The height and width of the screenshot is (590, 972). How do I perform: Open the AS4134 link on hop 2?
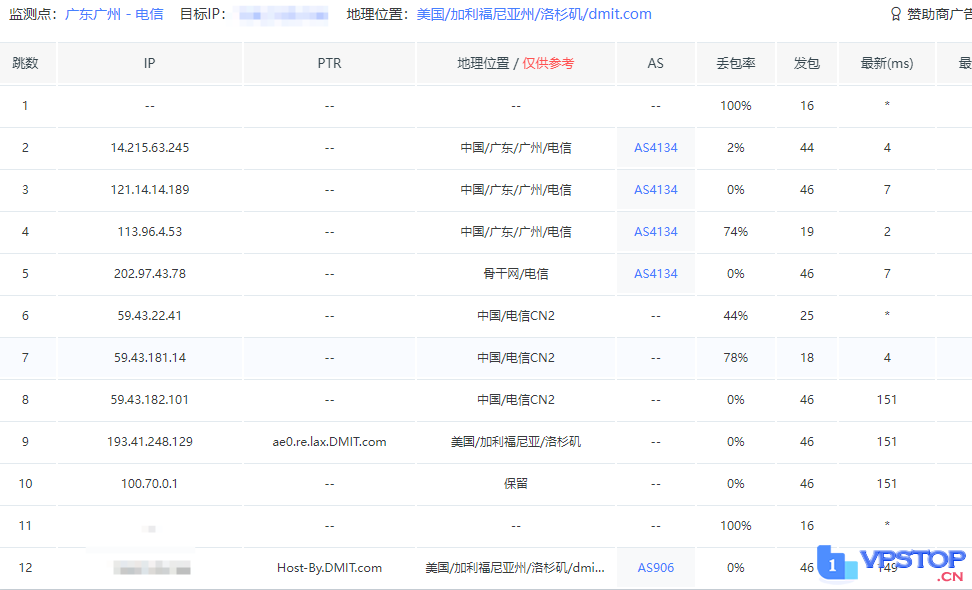[x=655, y=147]
